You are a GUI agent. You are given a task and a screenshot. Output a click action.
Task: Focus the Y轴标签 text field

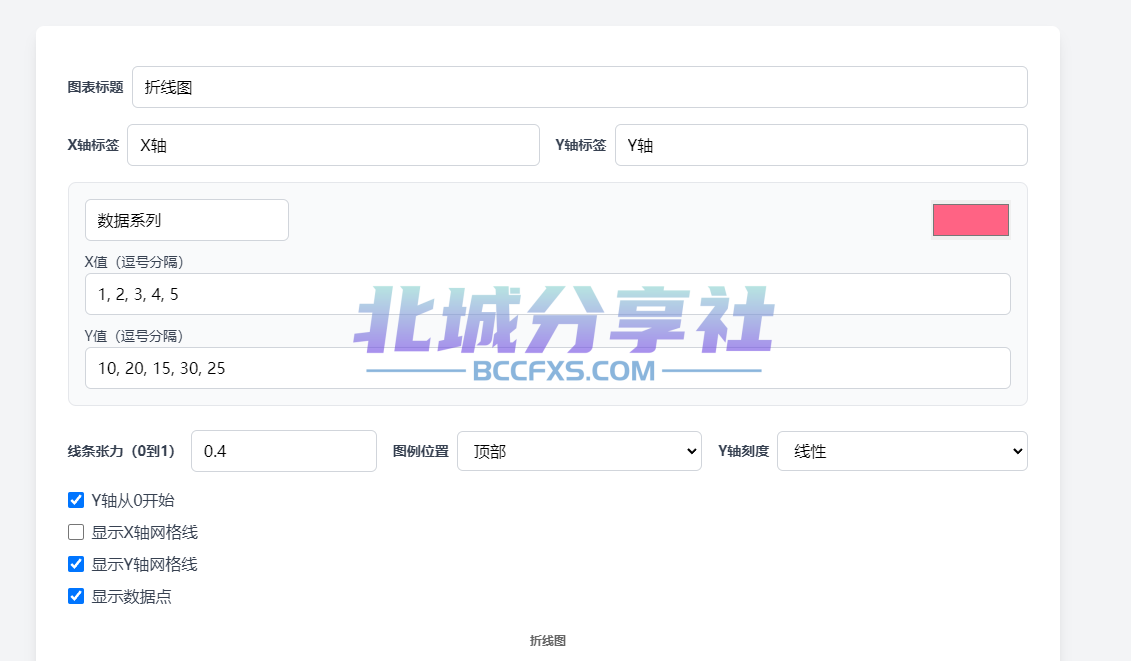(821, 145)
